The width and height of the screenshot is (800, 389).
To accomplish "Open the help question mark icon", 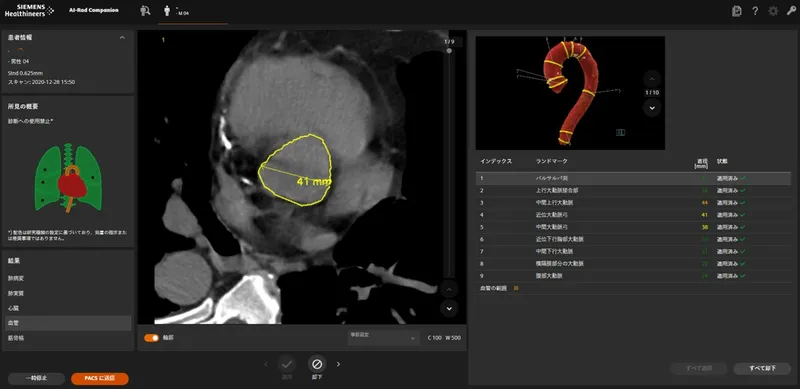I will click(x=755, y=11).
